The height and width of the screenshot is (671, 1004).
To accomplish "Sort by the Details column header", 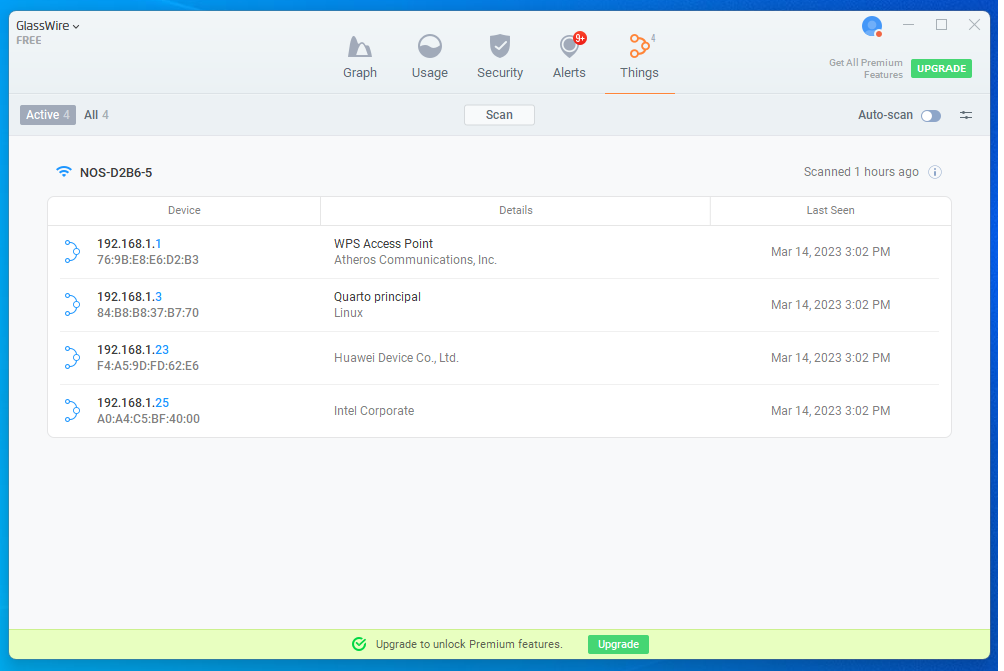I will (515, 211).
